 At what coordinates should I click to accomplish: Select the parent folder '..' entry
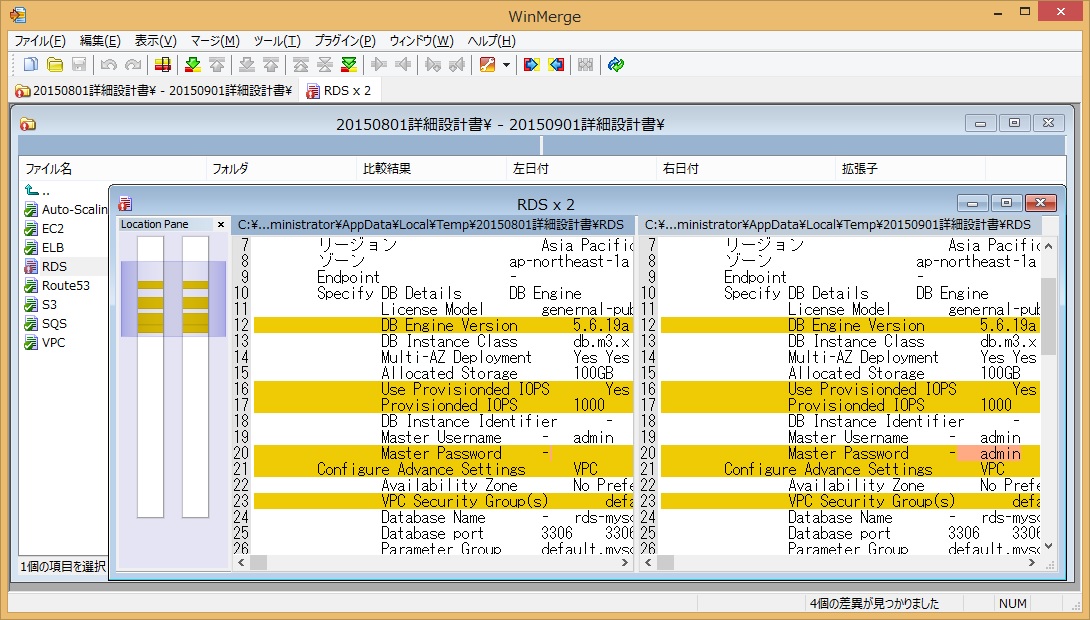pos(38,190)
